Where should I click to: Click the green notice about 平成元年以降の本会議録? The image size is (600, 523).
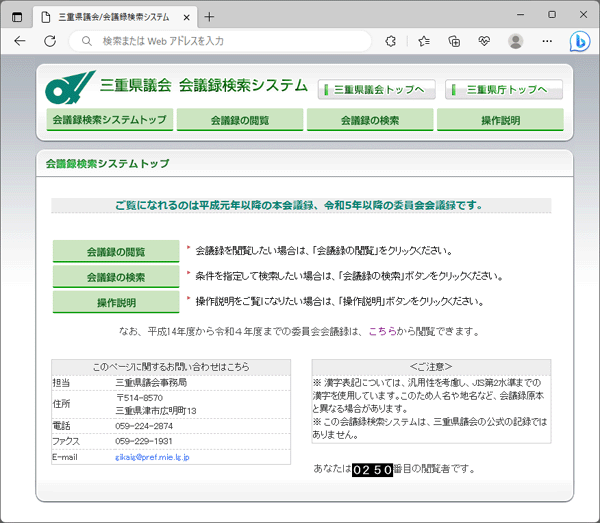(299, 205)
